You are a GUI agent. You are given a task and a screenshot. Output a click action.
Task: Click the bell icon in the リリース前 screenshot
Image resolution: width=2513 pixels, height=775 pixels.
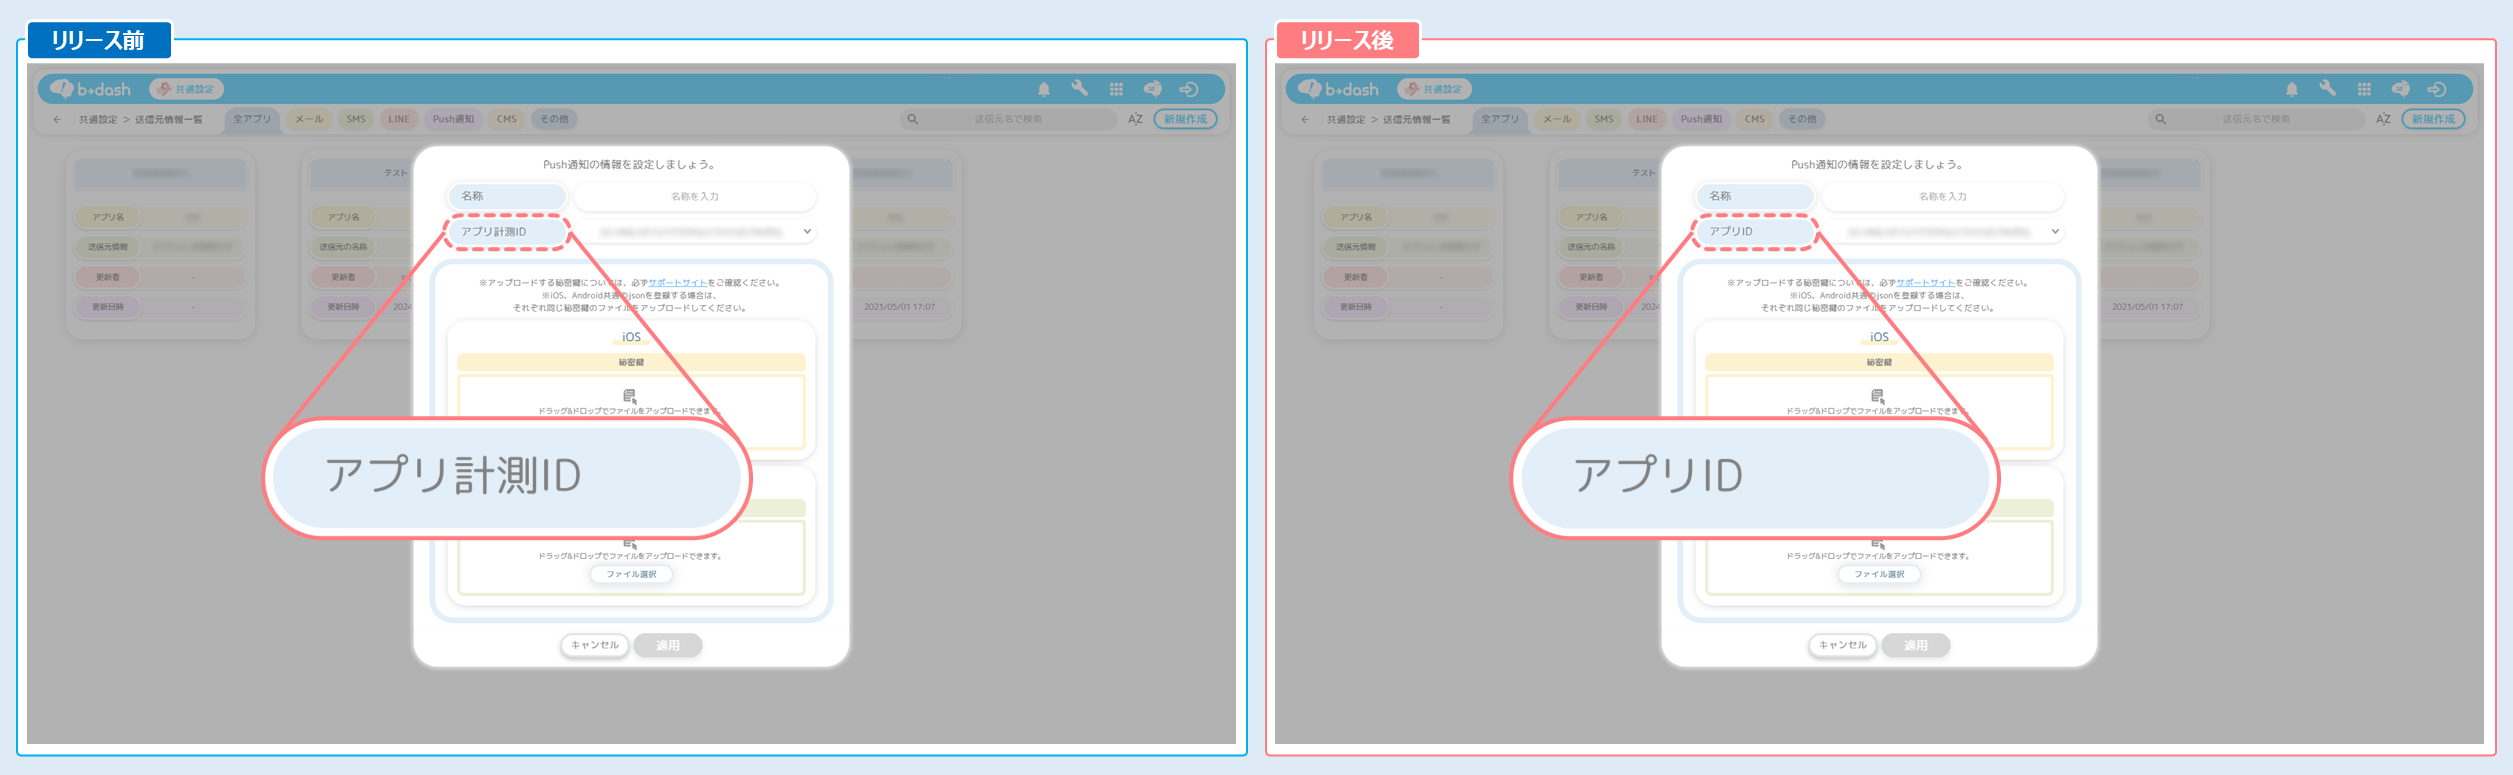tap(1043, 89)
